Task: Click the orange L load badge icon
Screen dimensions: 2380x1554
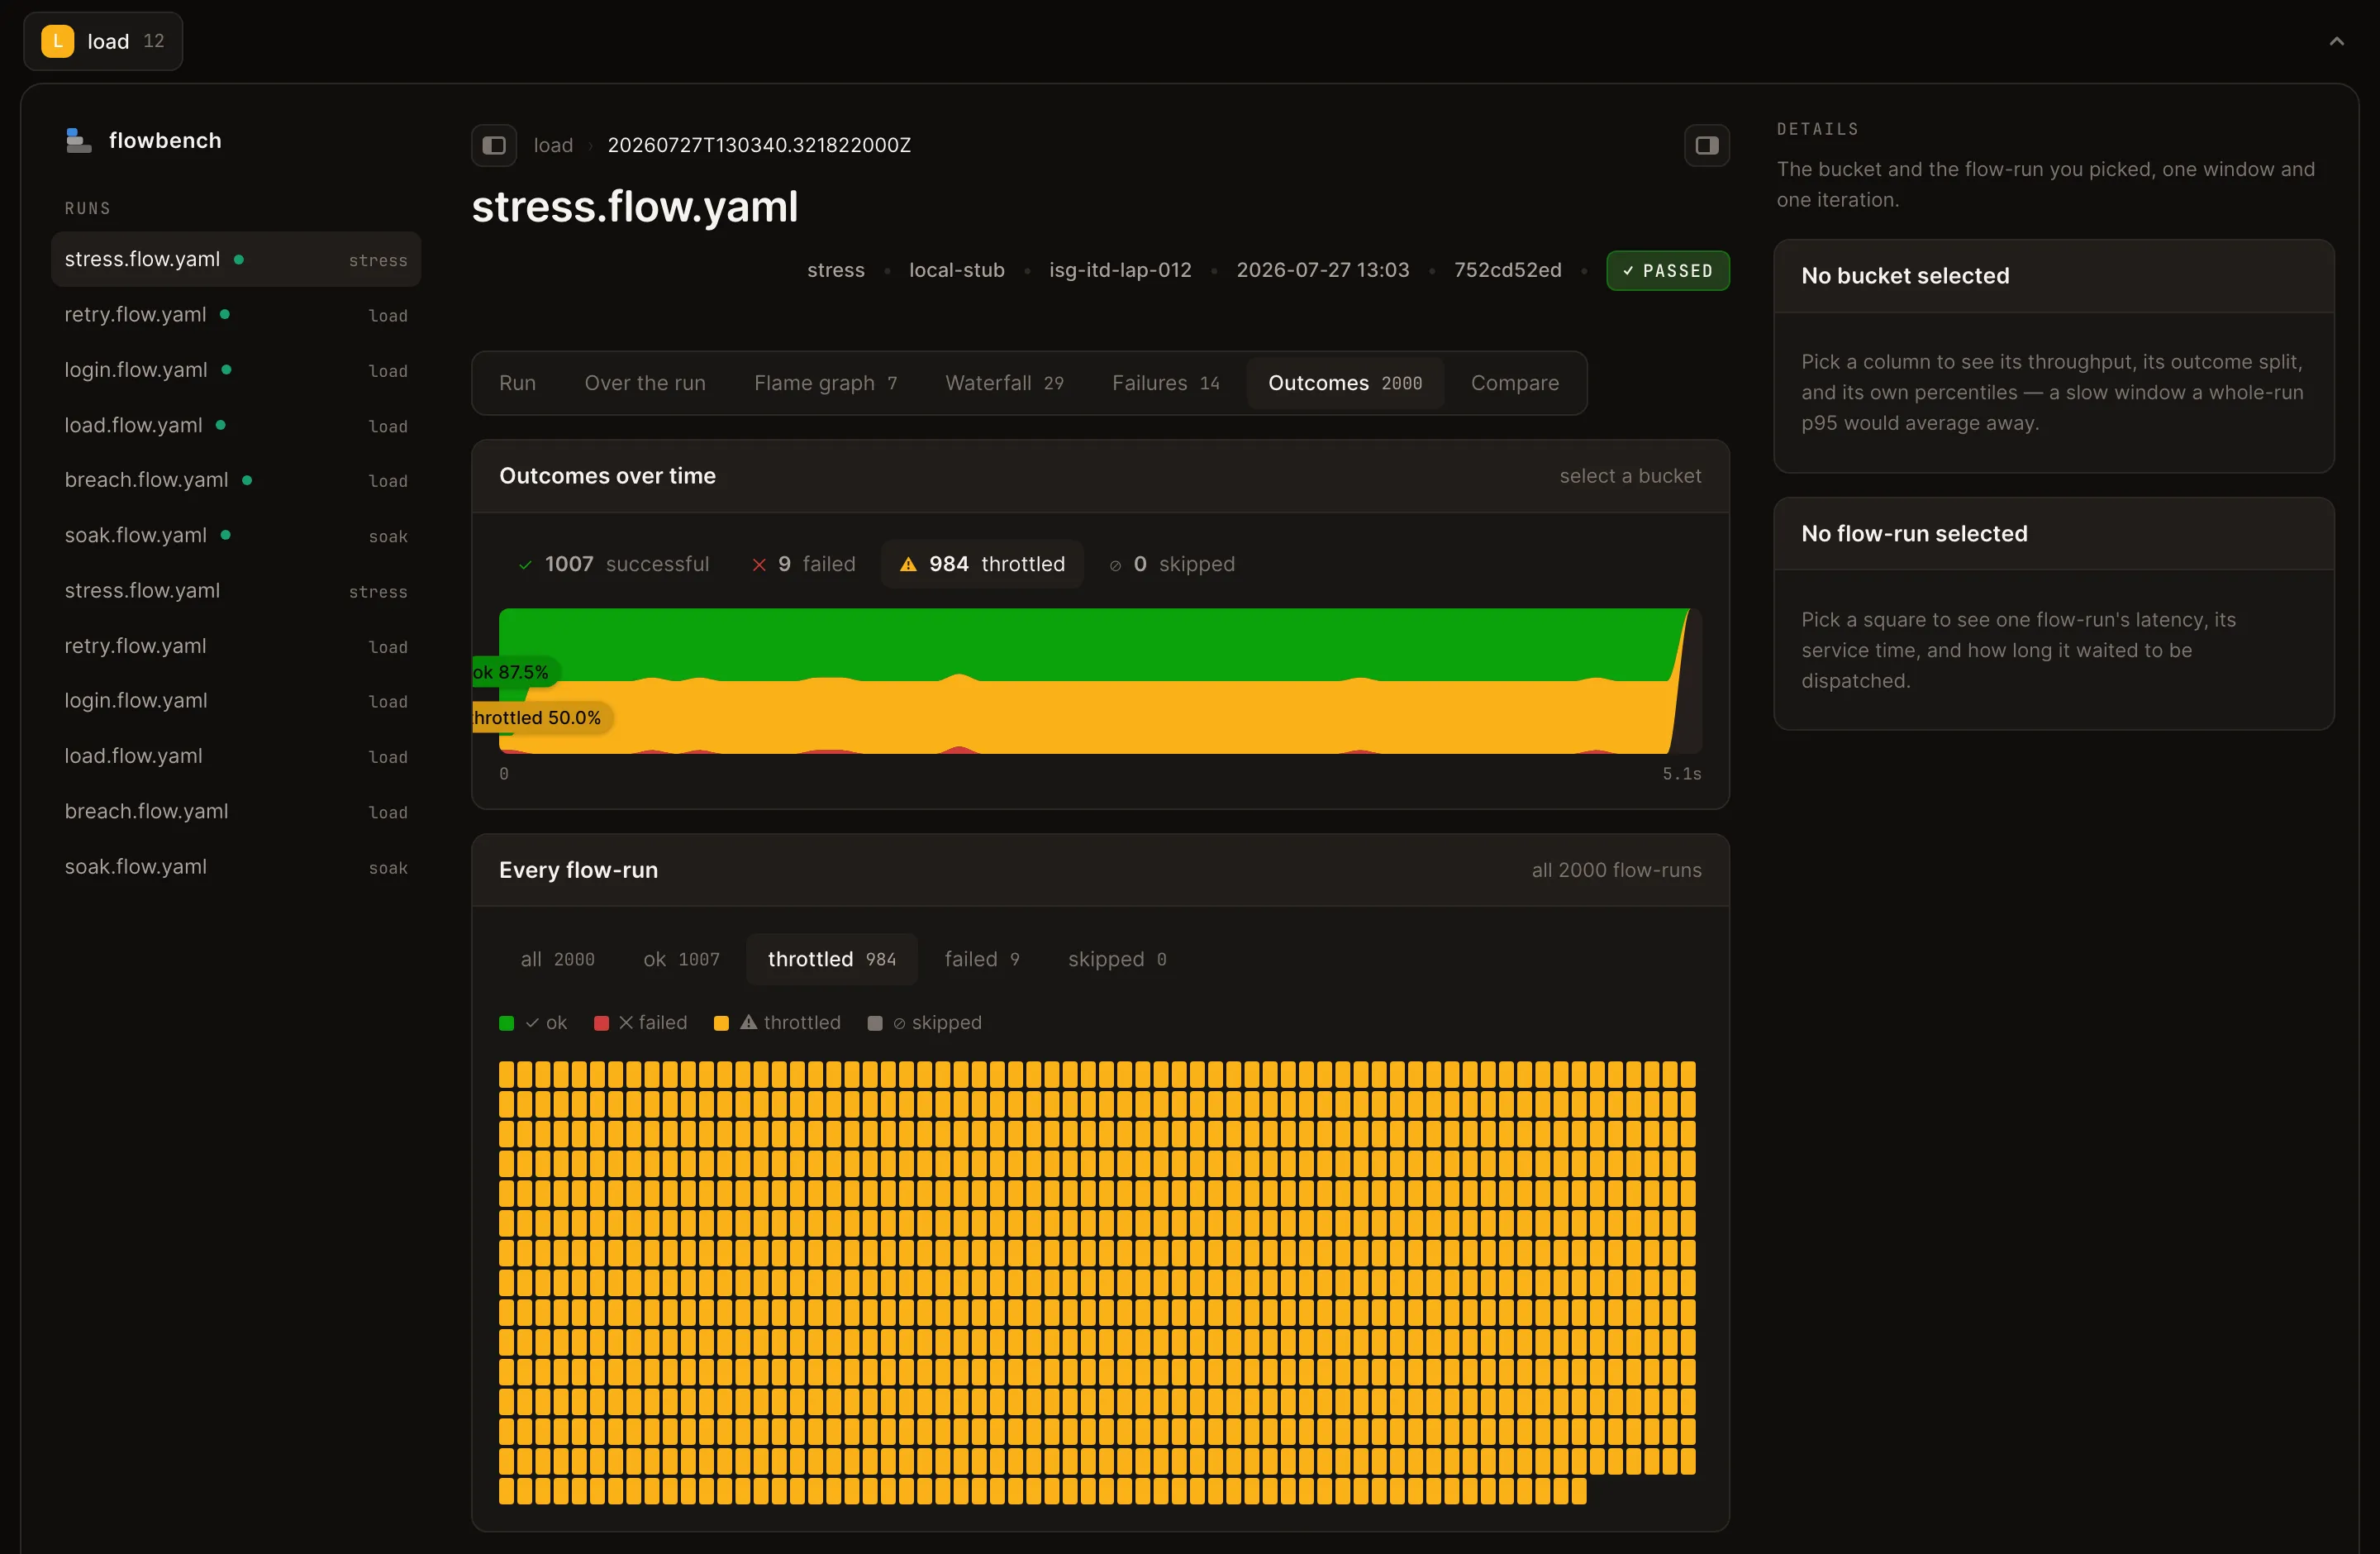Action: click(58, 41)
